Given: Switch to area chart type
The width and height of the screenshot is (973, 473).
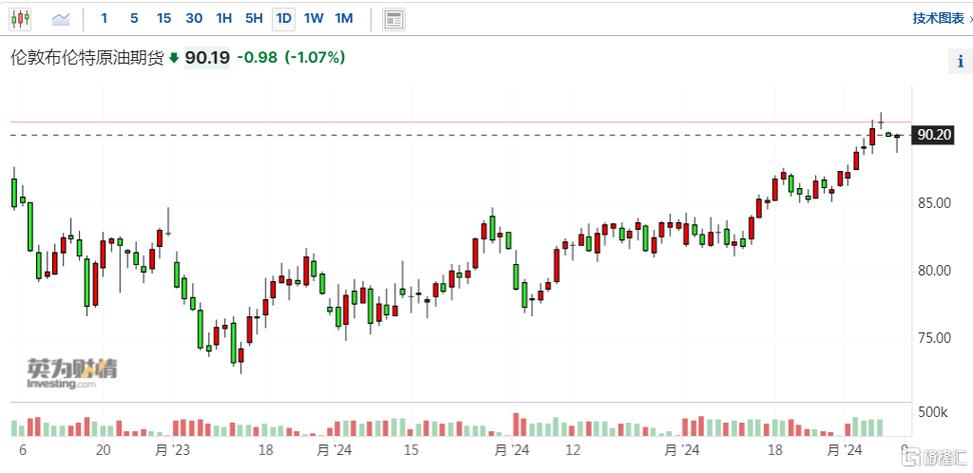Looking at the screenshot, I should (x=60, y=18).
